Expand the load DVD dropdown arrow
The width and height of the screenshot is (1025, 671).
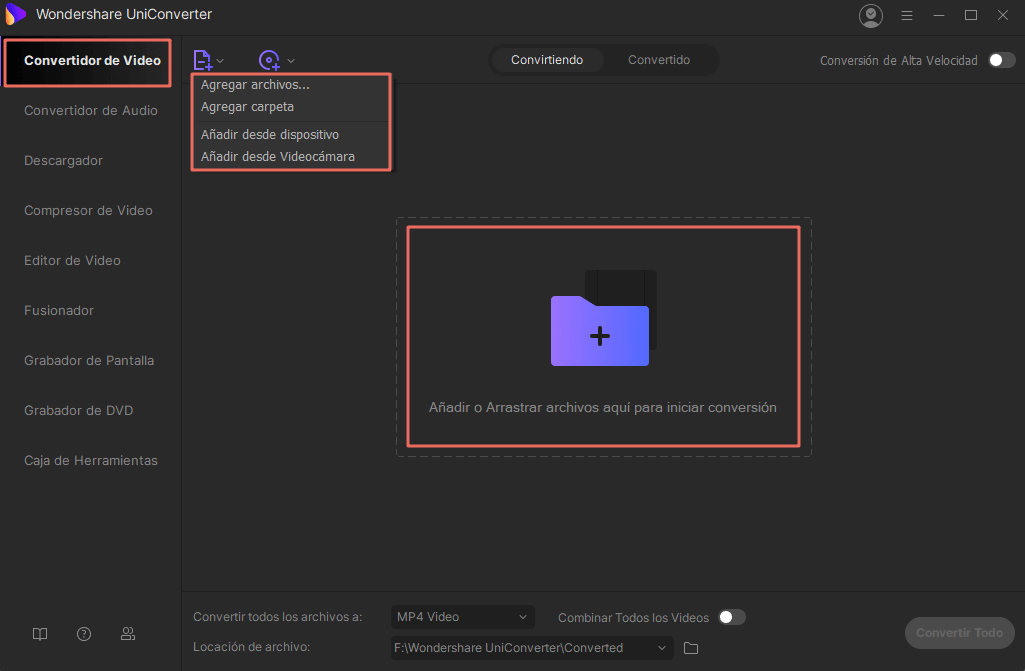291,61
